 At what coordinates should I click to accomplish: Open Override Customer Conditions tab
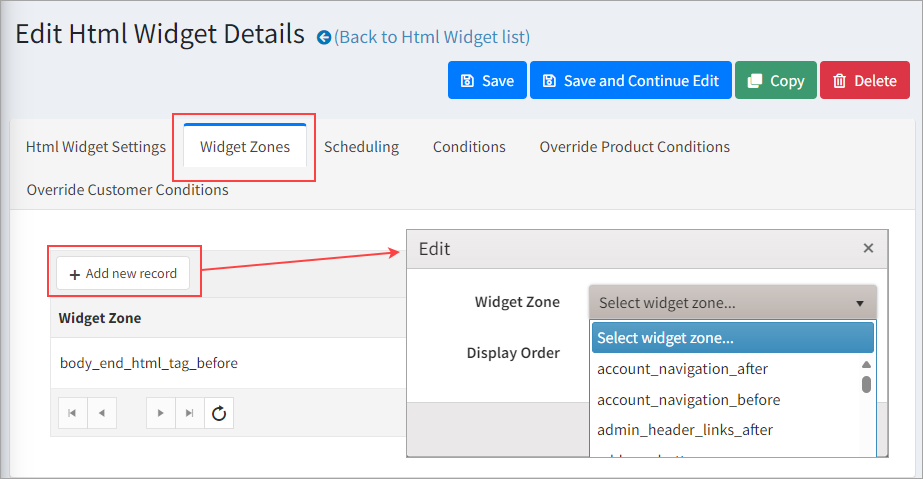pyautogui.click(x=128, y=190)
